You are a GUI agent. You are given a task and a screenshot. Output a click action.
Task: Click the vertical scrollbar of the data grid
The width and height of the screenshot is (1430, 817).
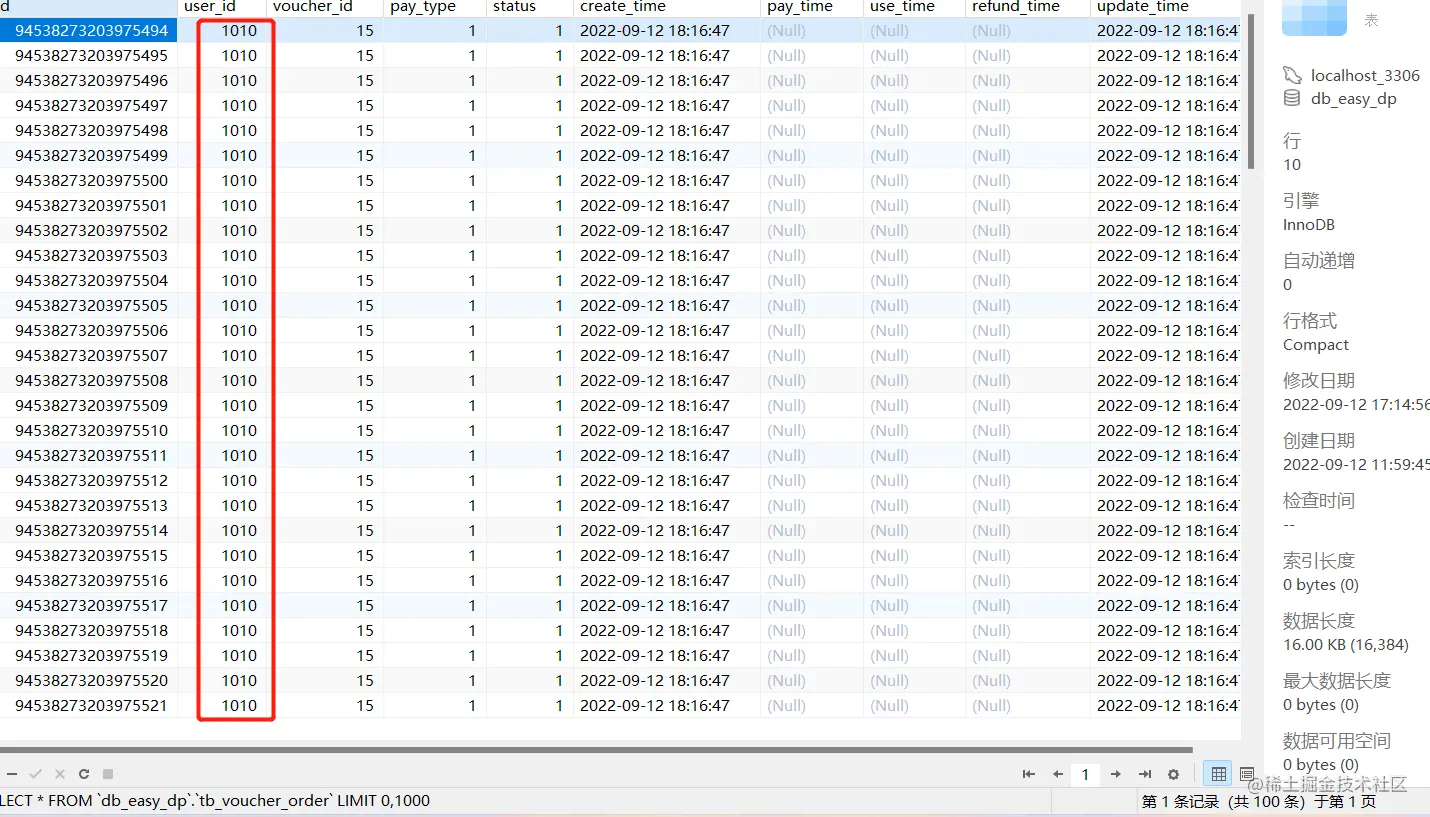1250,90
